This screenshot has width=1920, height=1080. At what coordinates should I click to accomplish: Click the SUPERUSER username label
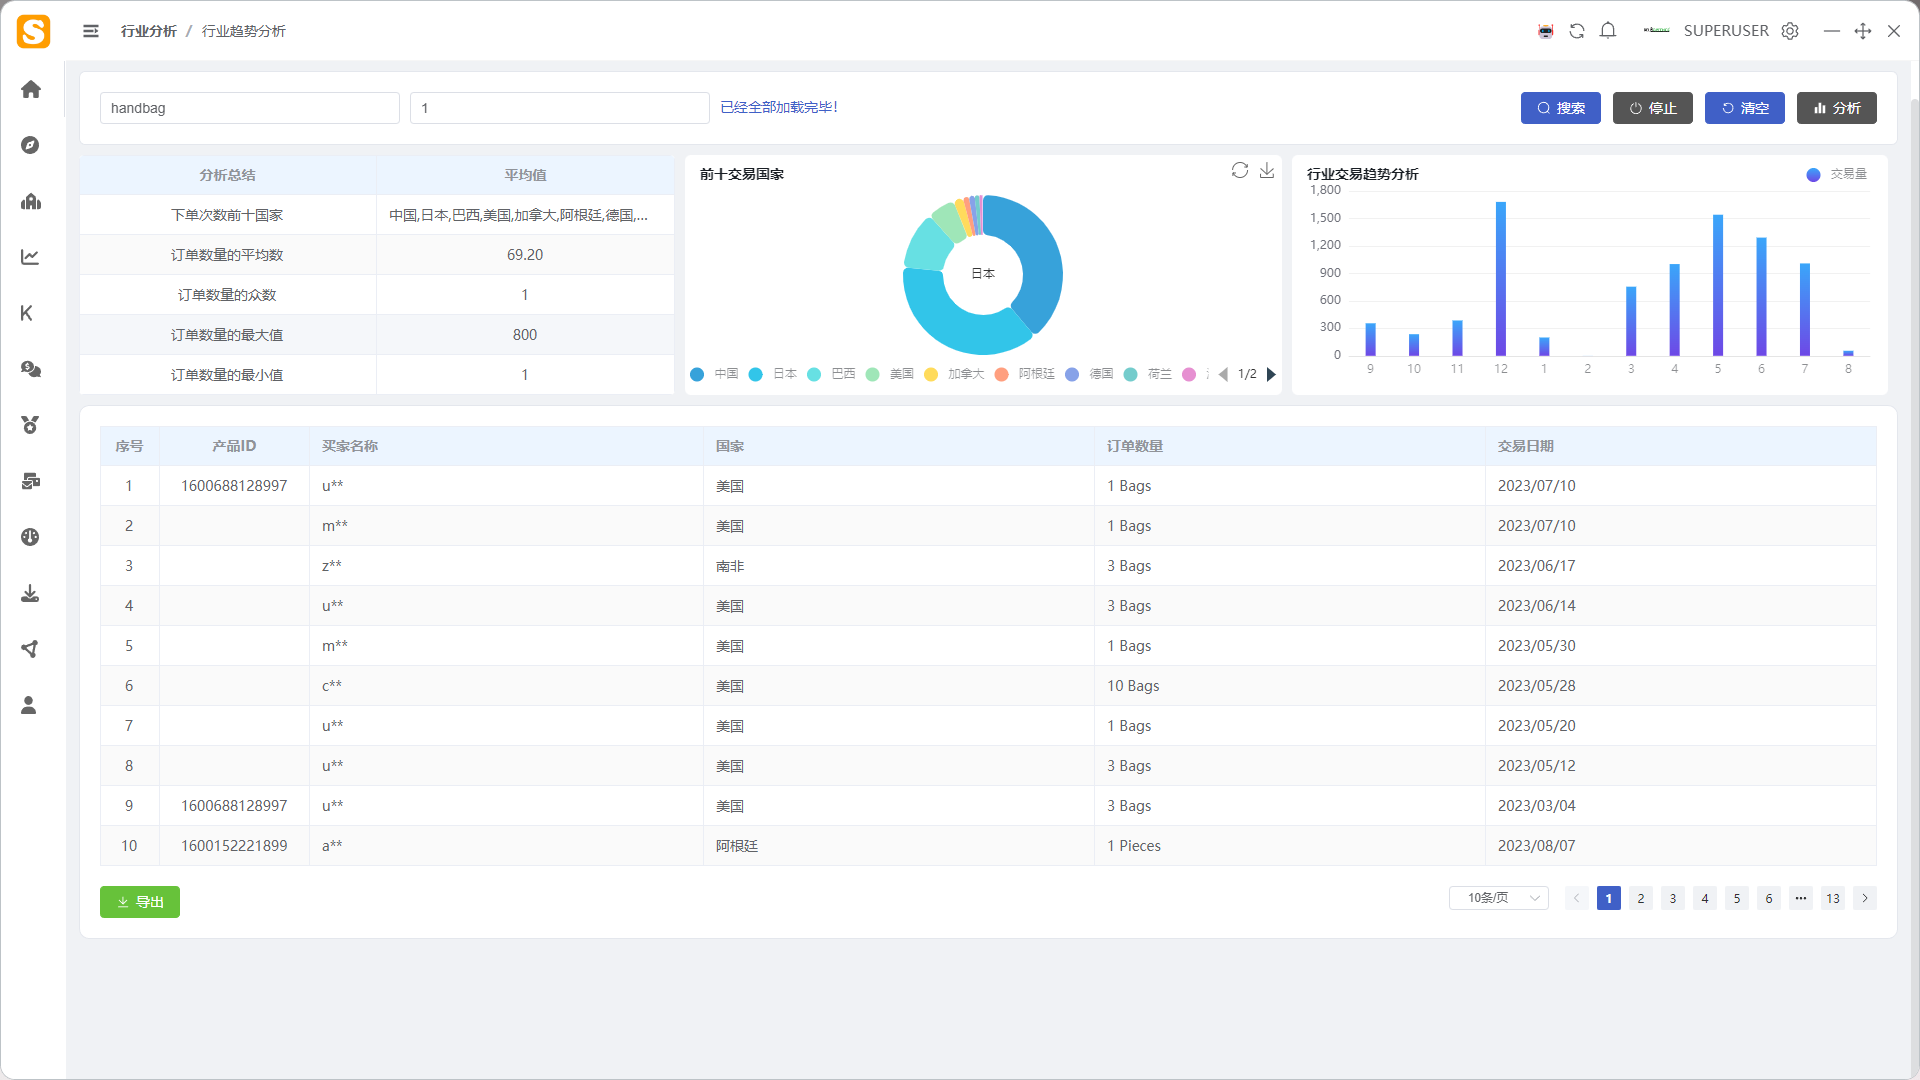click(1726, 31)
